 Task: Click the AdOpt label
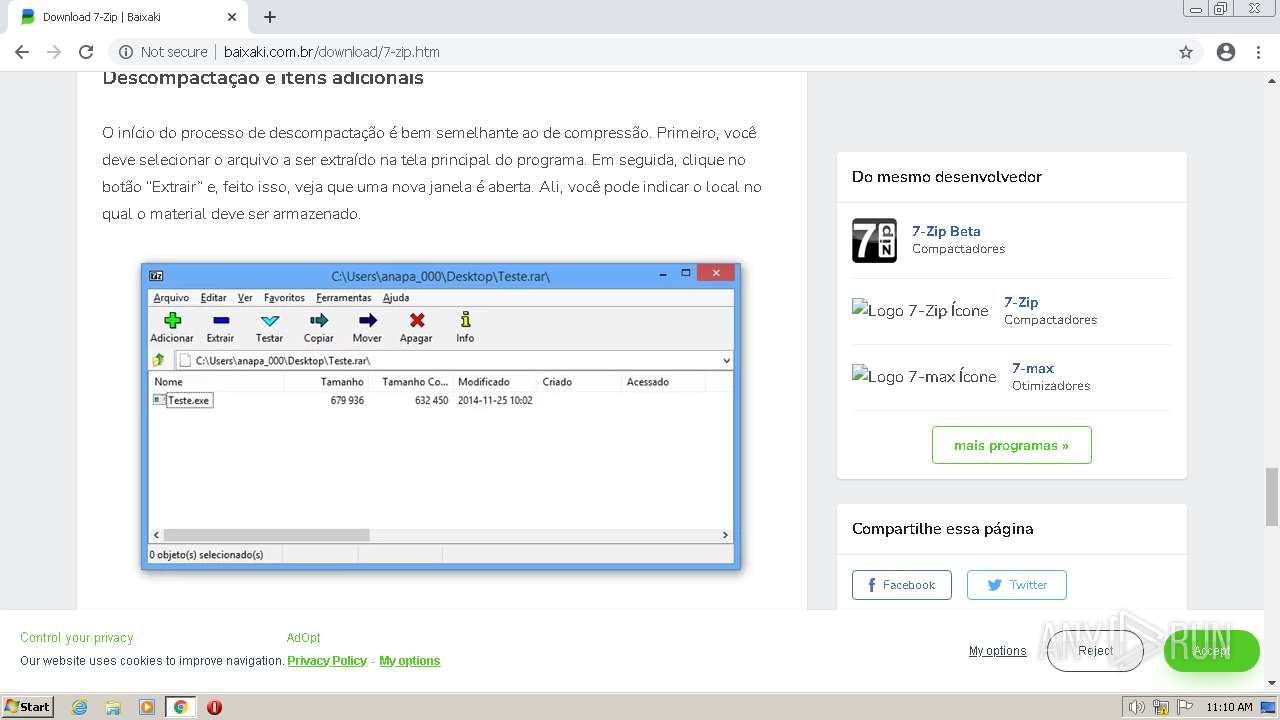pos(303,638)
